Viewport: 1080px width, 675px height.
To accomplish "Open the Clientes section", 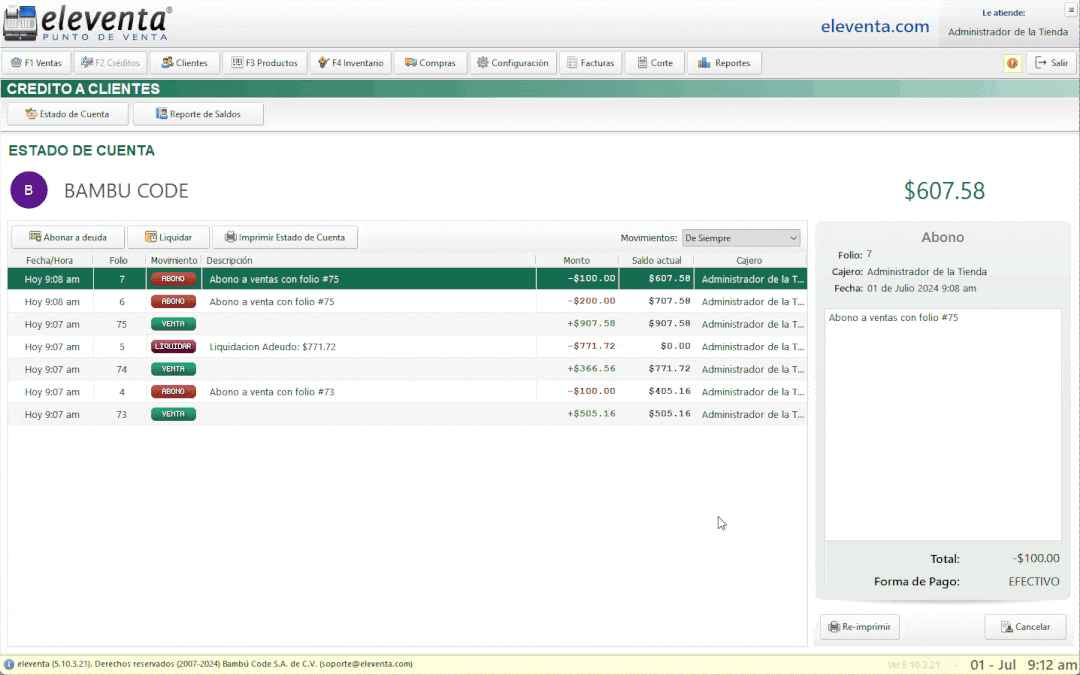I will (x=185, y=63).
